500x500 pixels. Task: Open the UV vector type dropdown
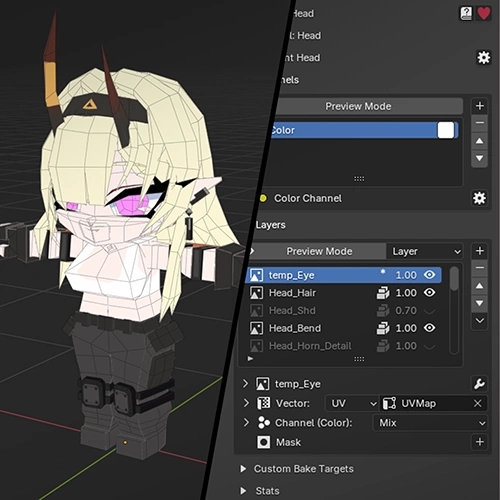coord(352,403)
